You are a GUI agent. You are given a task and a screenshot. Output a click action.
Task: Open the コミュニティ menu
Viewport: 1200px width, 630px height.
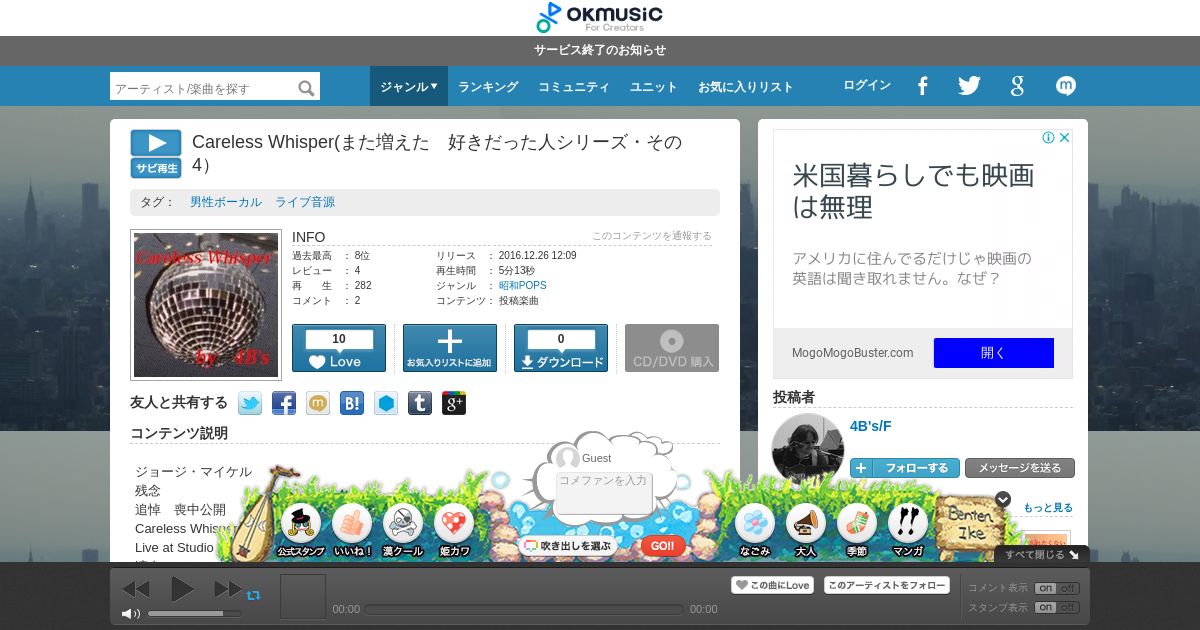(574, 87)
